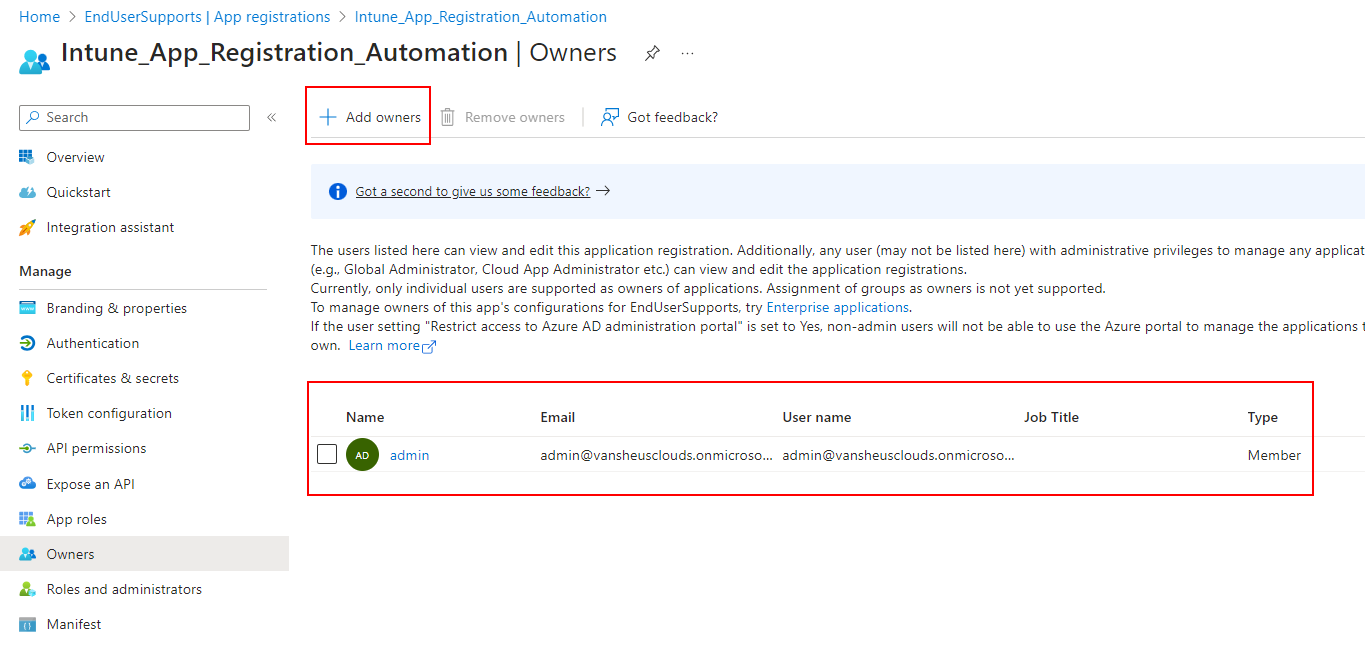Open the Got feedback? option
The image size is (1365, 646).
click(659, 117)
